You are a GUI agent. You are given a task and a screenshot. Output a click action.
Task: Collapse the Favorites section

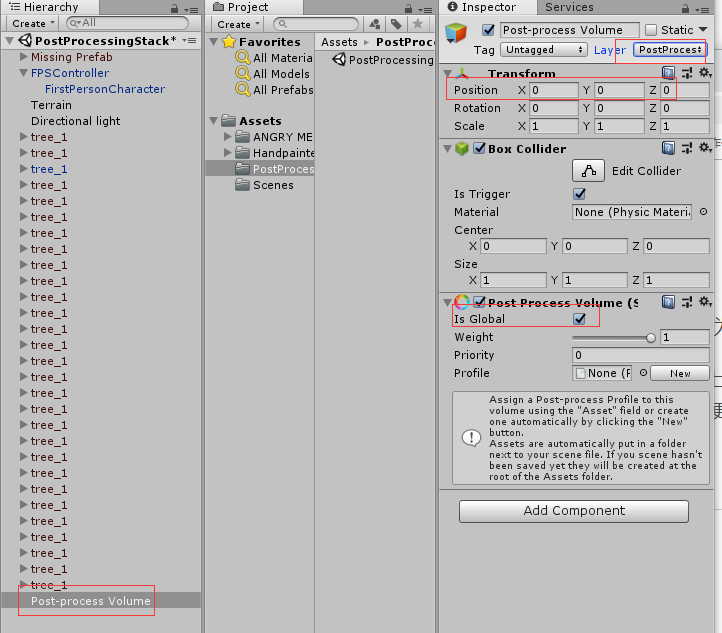tap(213, 42)
